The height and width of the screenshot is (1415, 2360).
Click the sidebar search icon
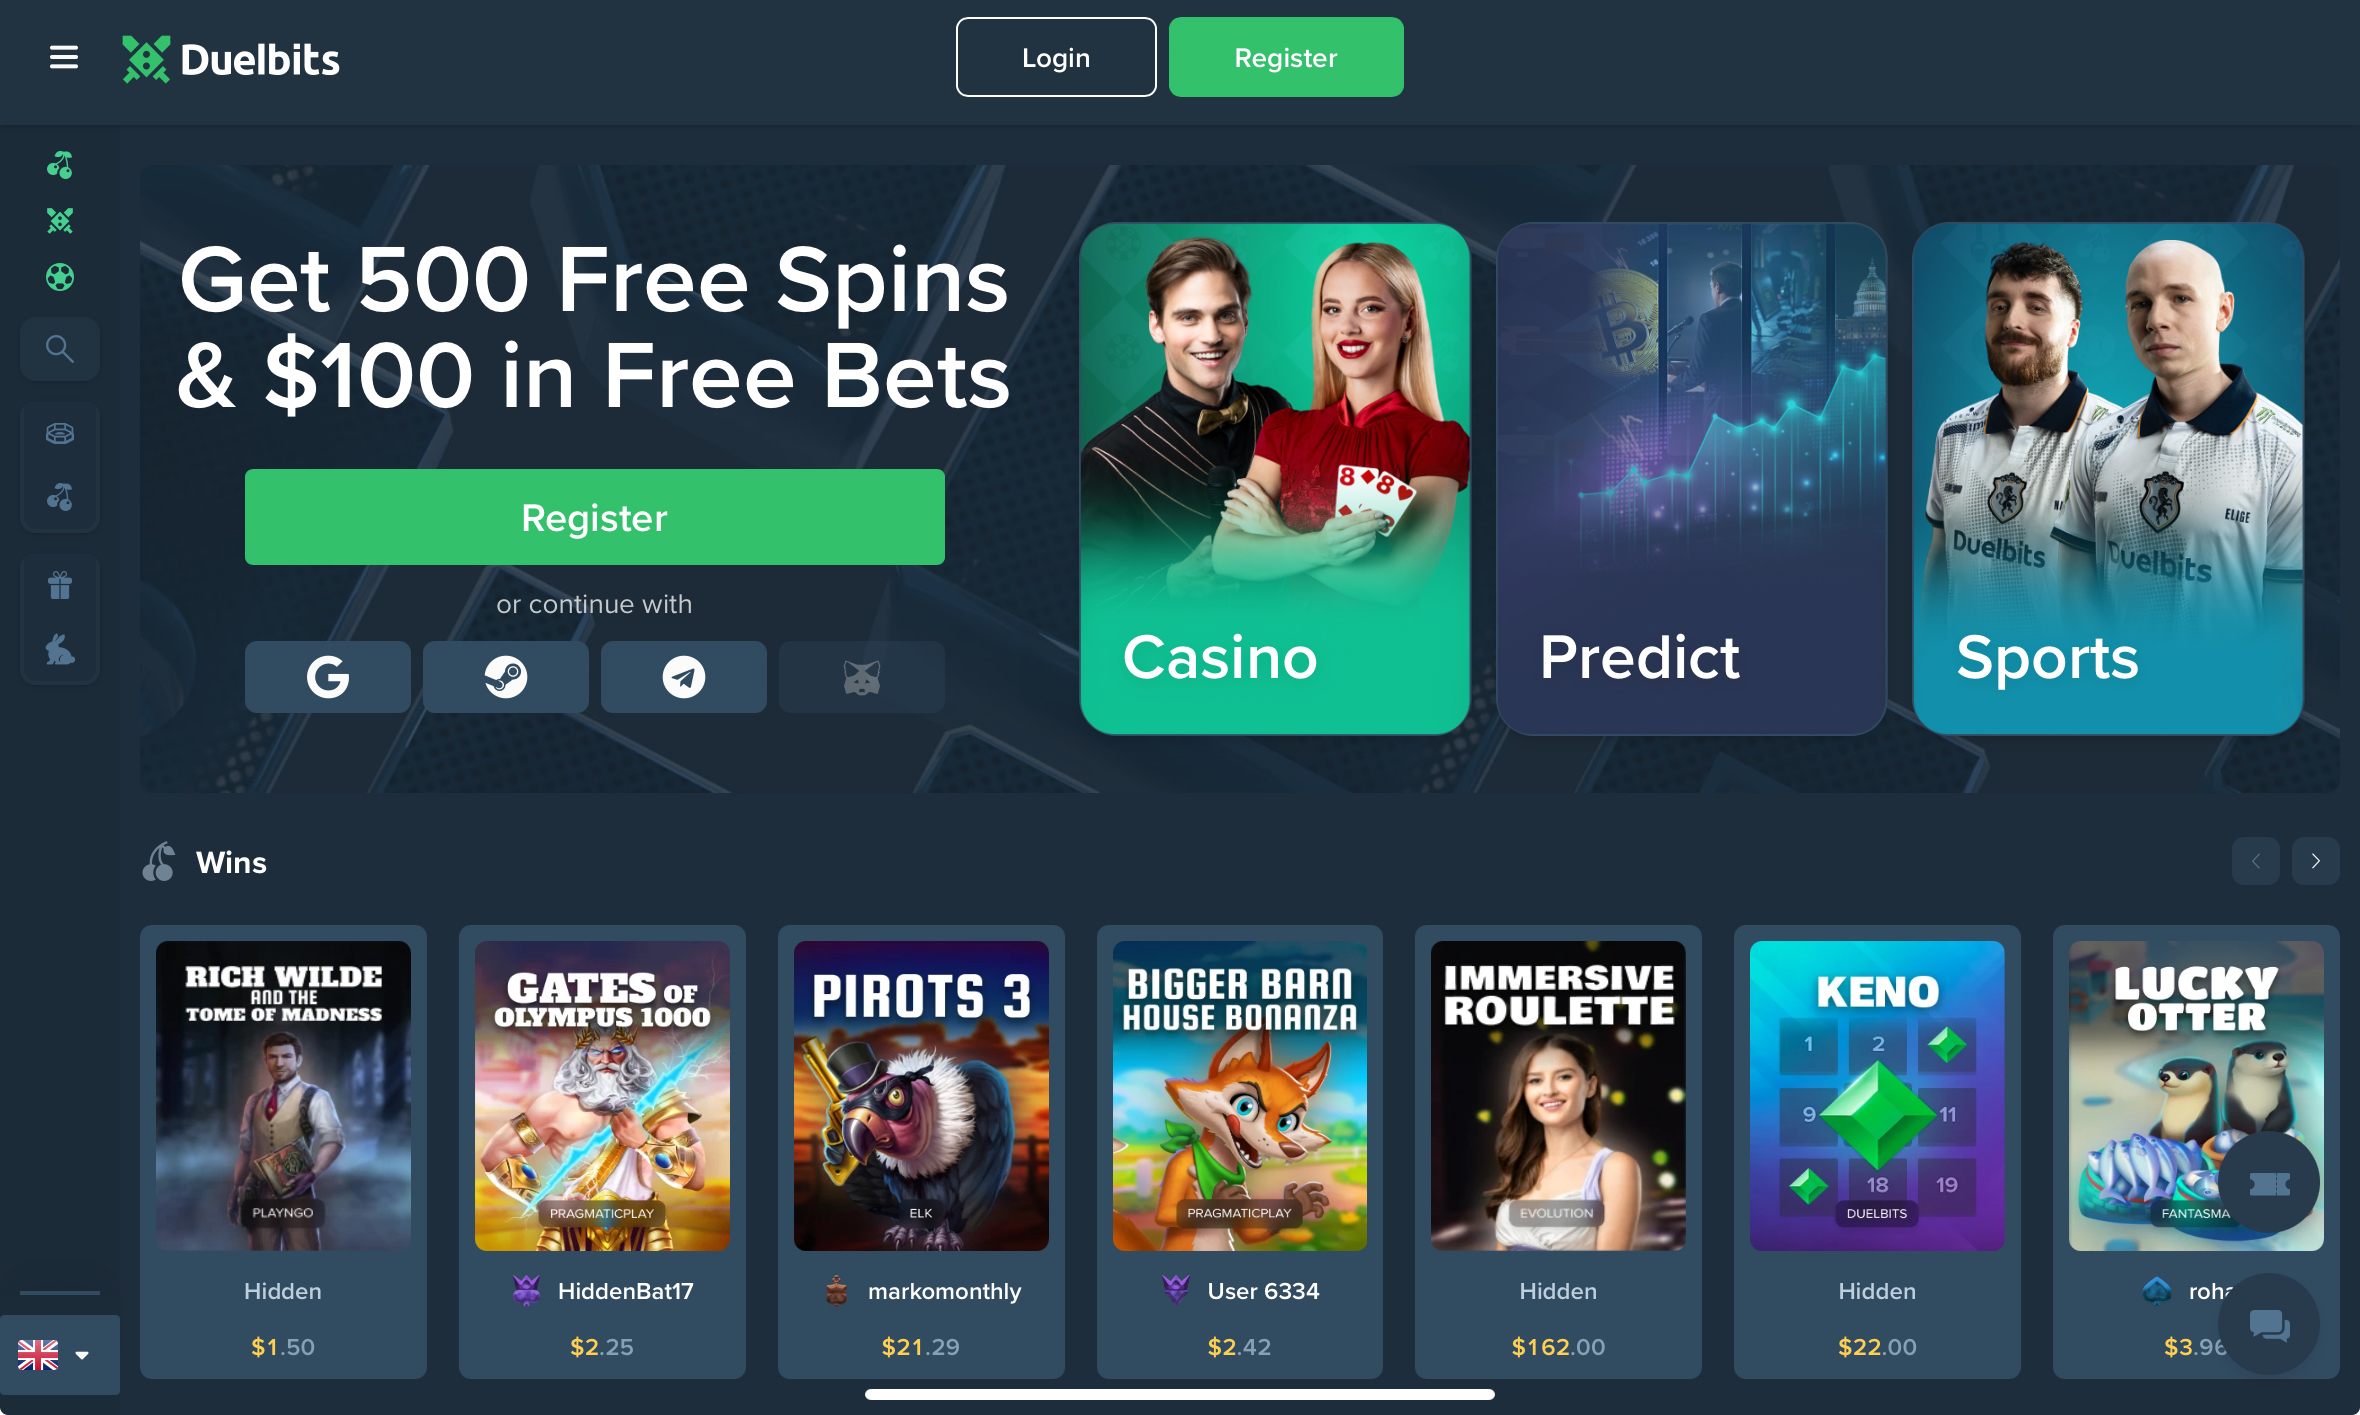[x=60, y=349]
